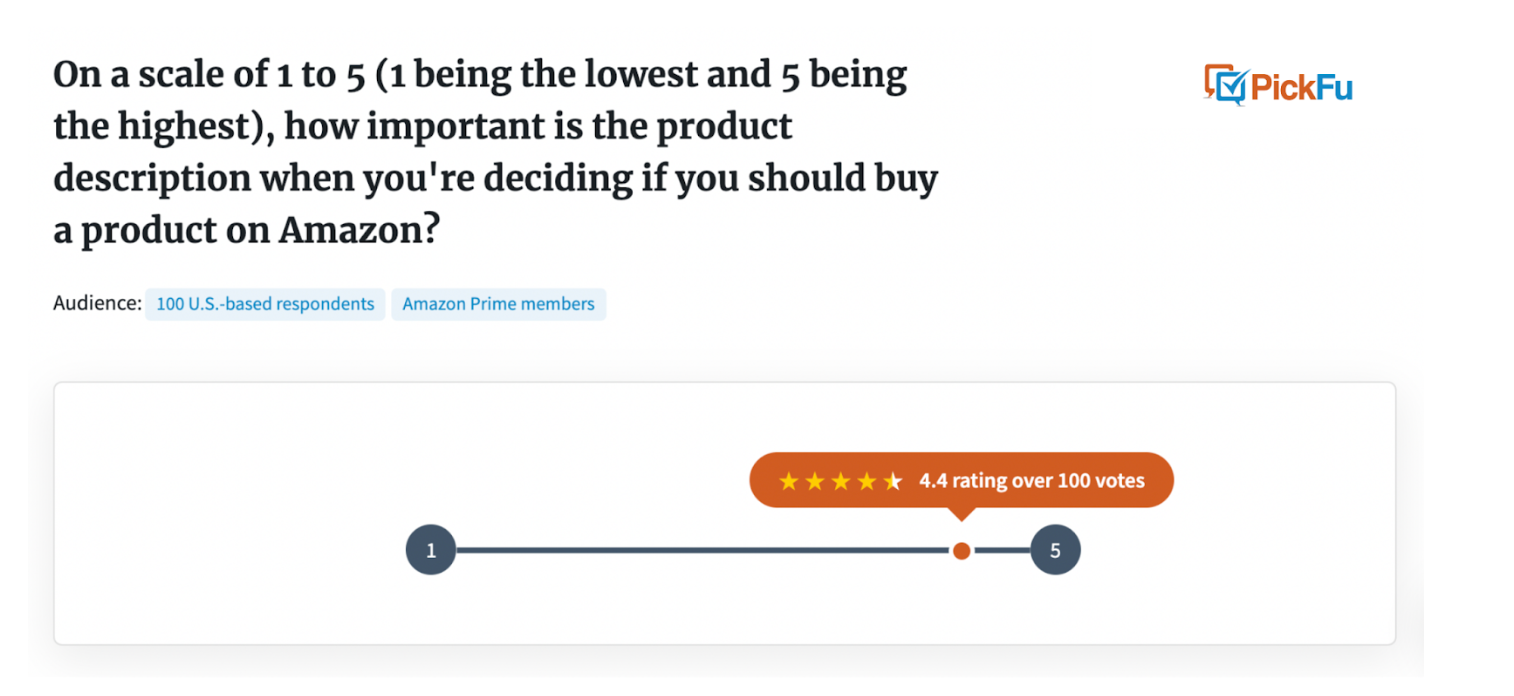
Task: Open the 'Amazon Prime members' audience tag
Action: pos(498,304)
